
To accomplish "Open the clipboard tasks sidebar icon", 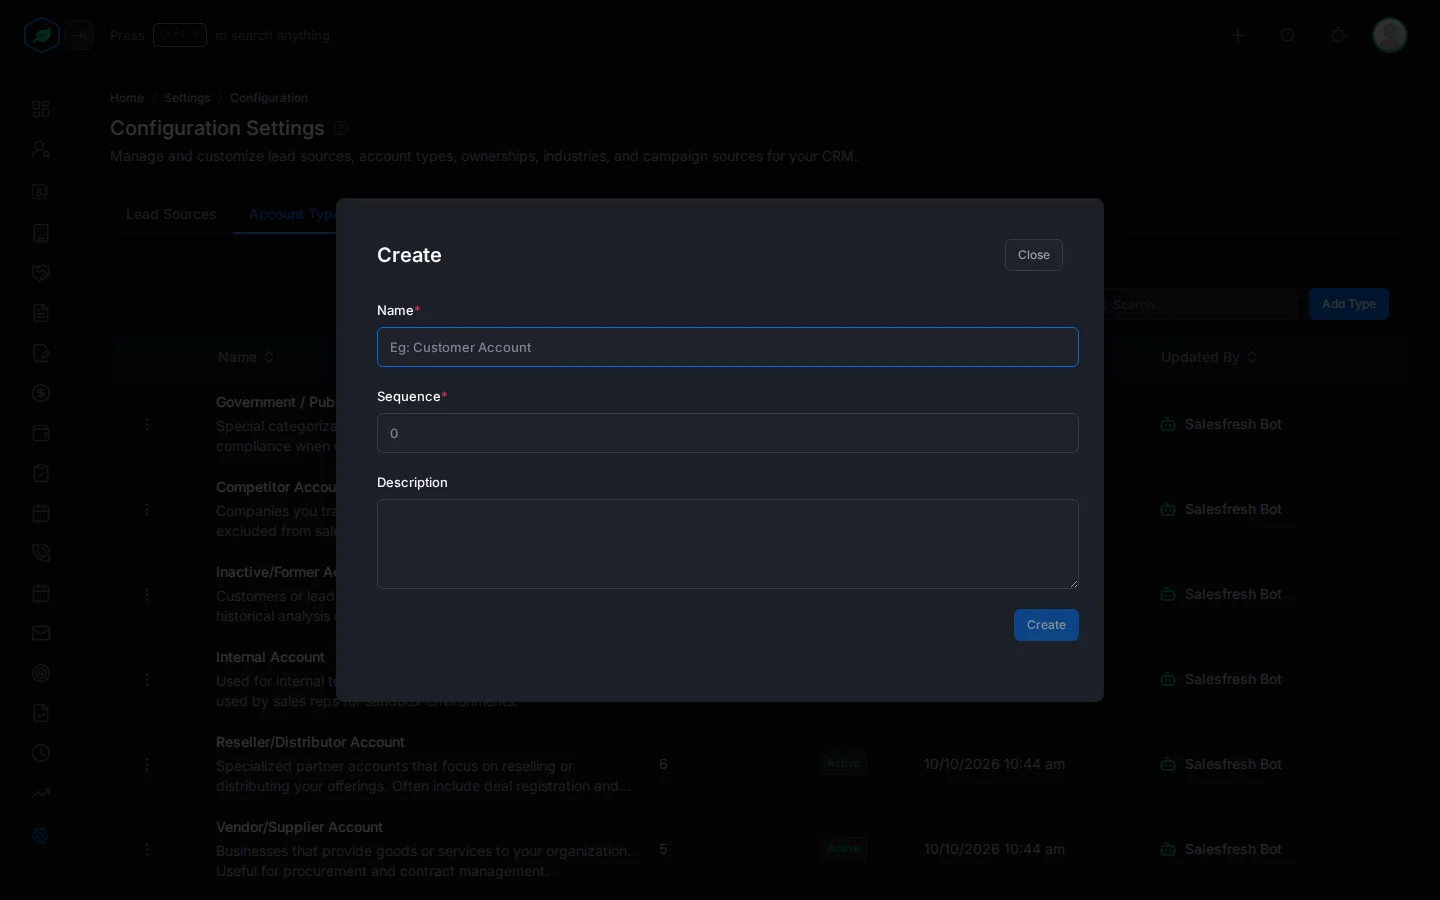I will point(41,473).
